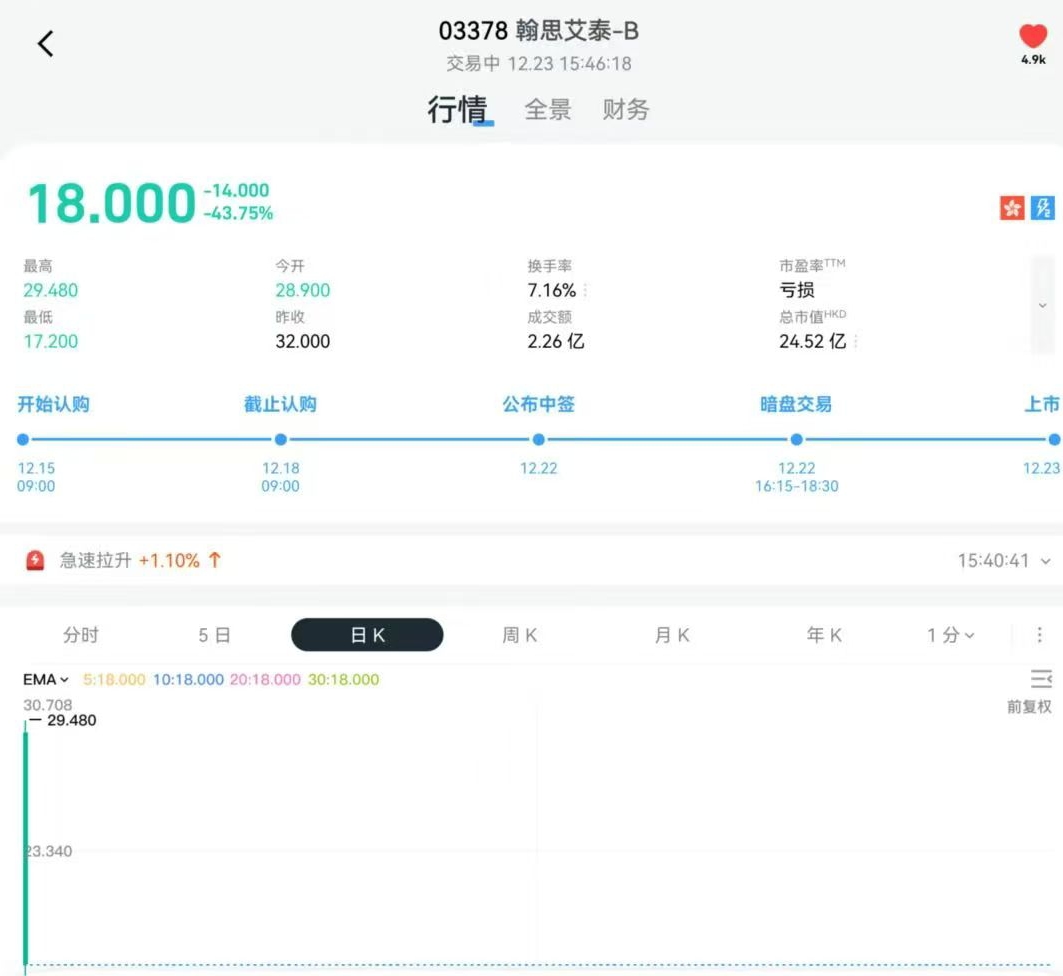Tap the blue lightning bolt icon
The image size is (1063, 976).
click(x=1042, y=208)
